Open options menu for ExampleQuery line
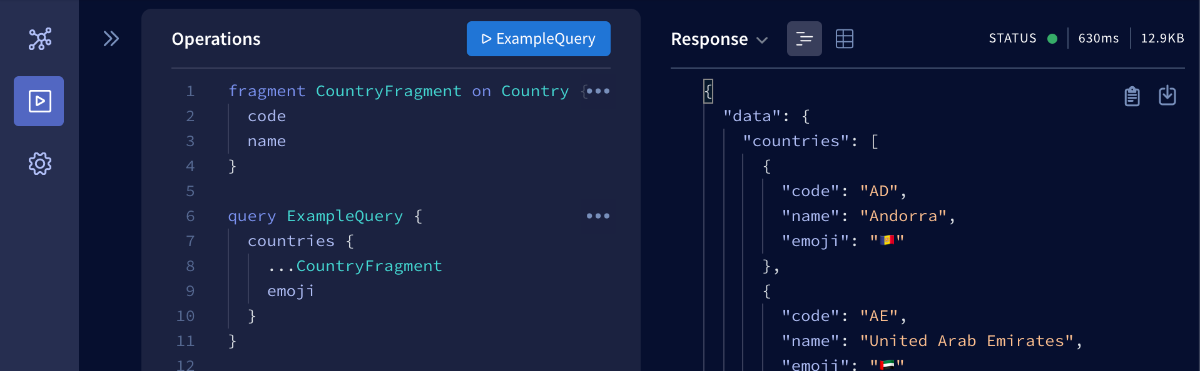 pos(598,216)
